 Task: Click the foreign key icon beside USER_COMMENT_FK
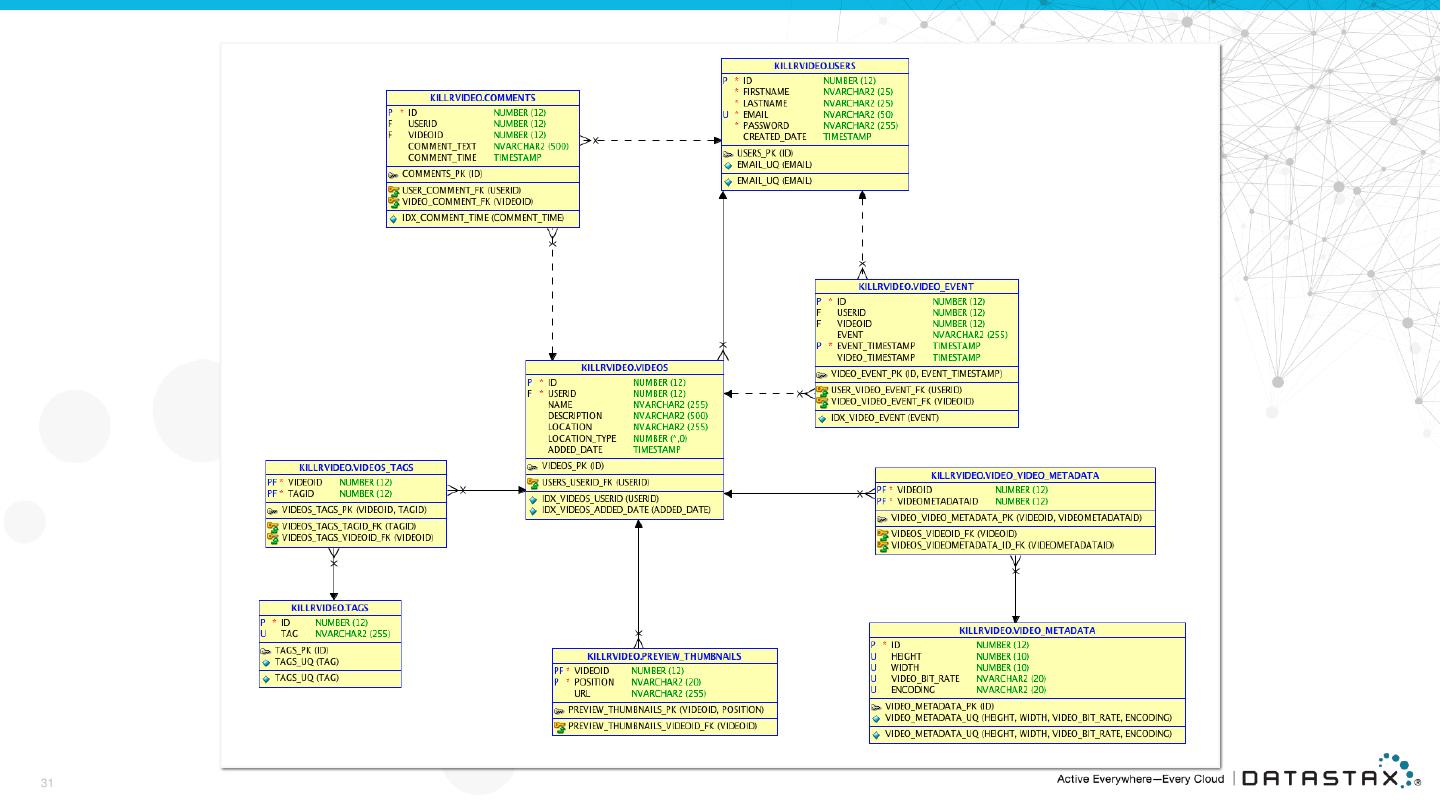pos(394,190)
